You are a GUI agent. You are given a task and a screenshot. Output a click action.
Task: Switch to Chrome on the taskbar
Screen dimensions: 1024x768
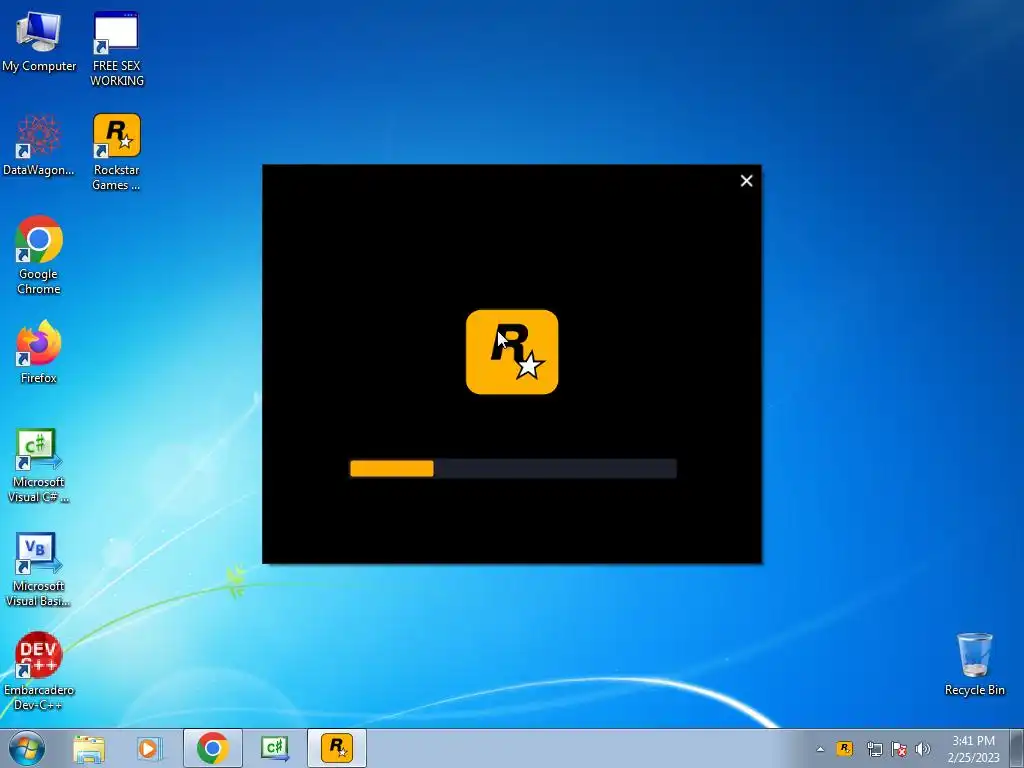213,748
